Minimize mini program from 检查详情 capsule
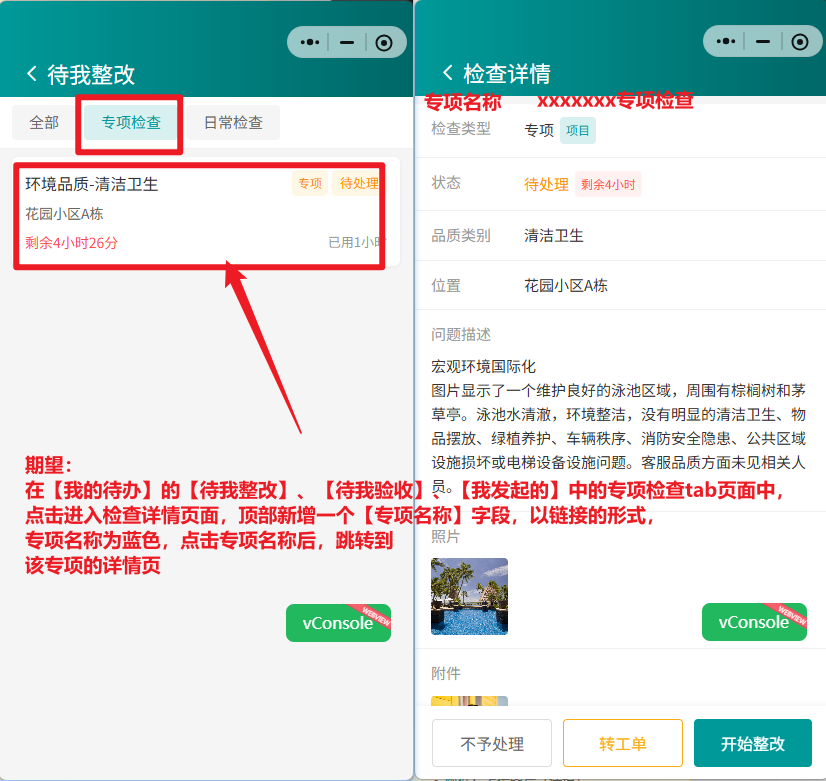The width and height of the screenshot is (826, 781). pos(763,41)
